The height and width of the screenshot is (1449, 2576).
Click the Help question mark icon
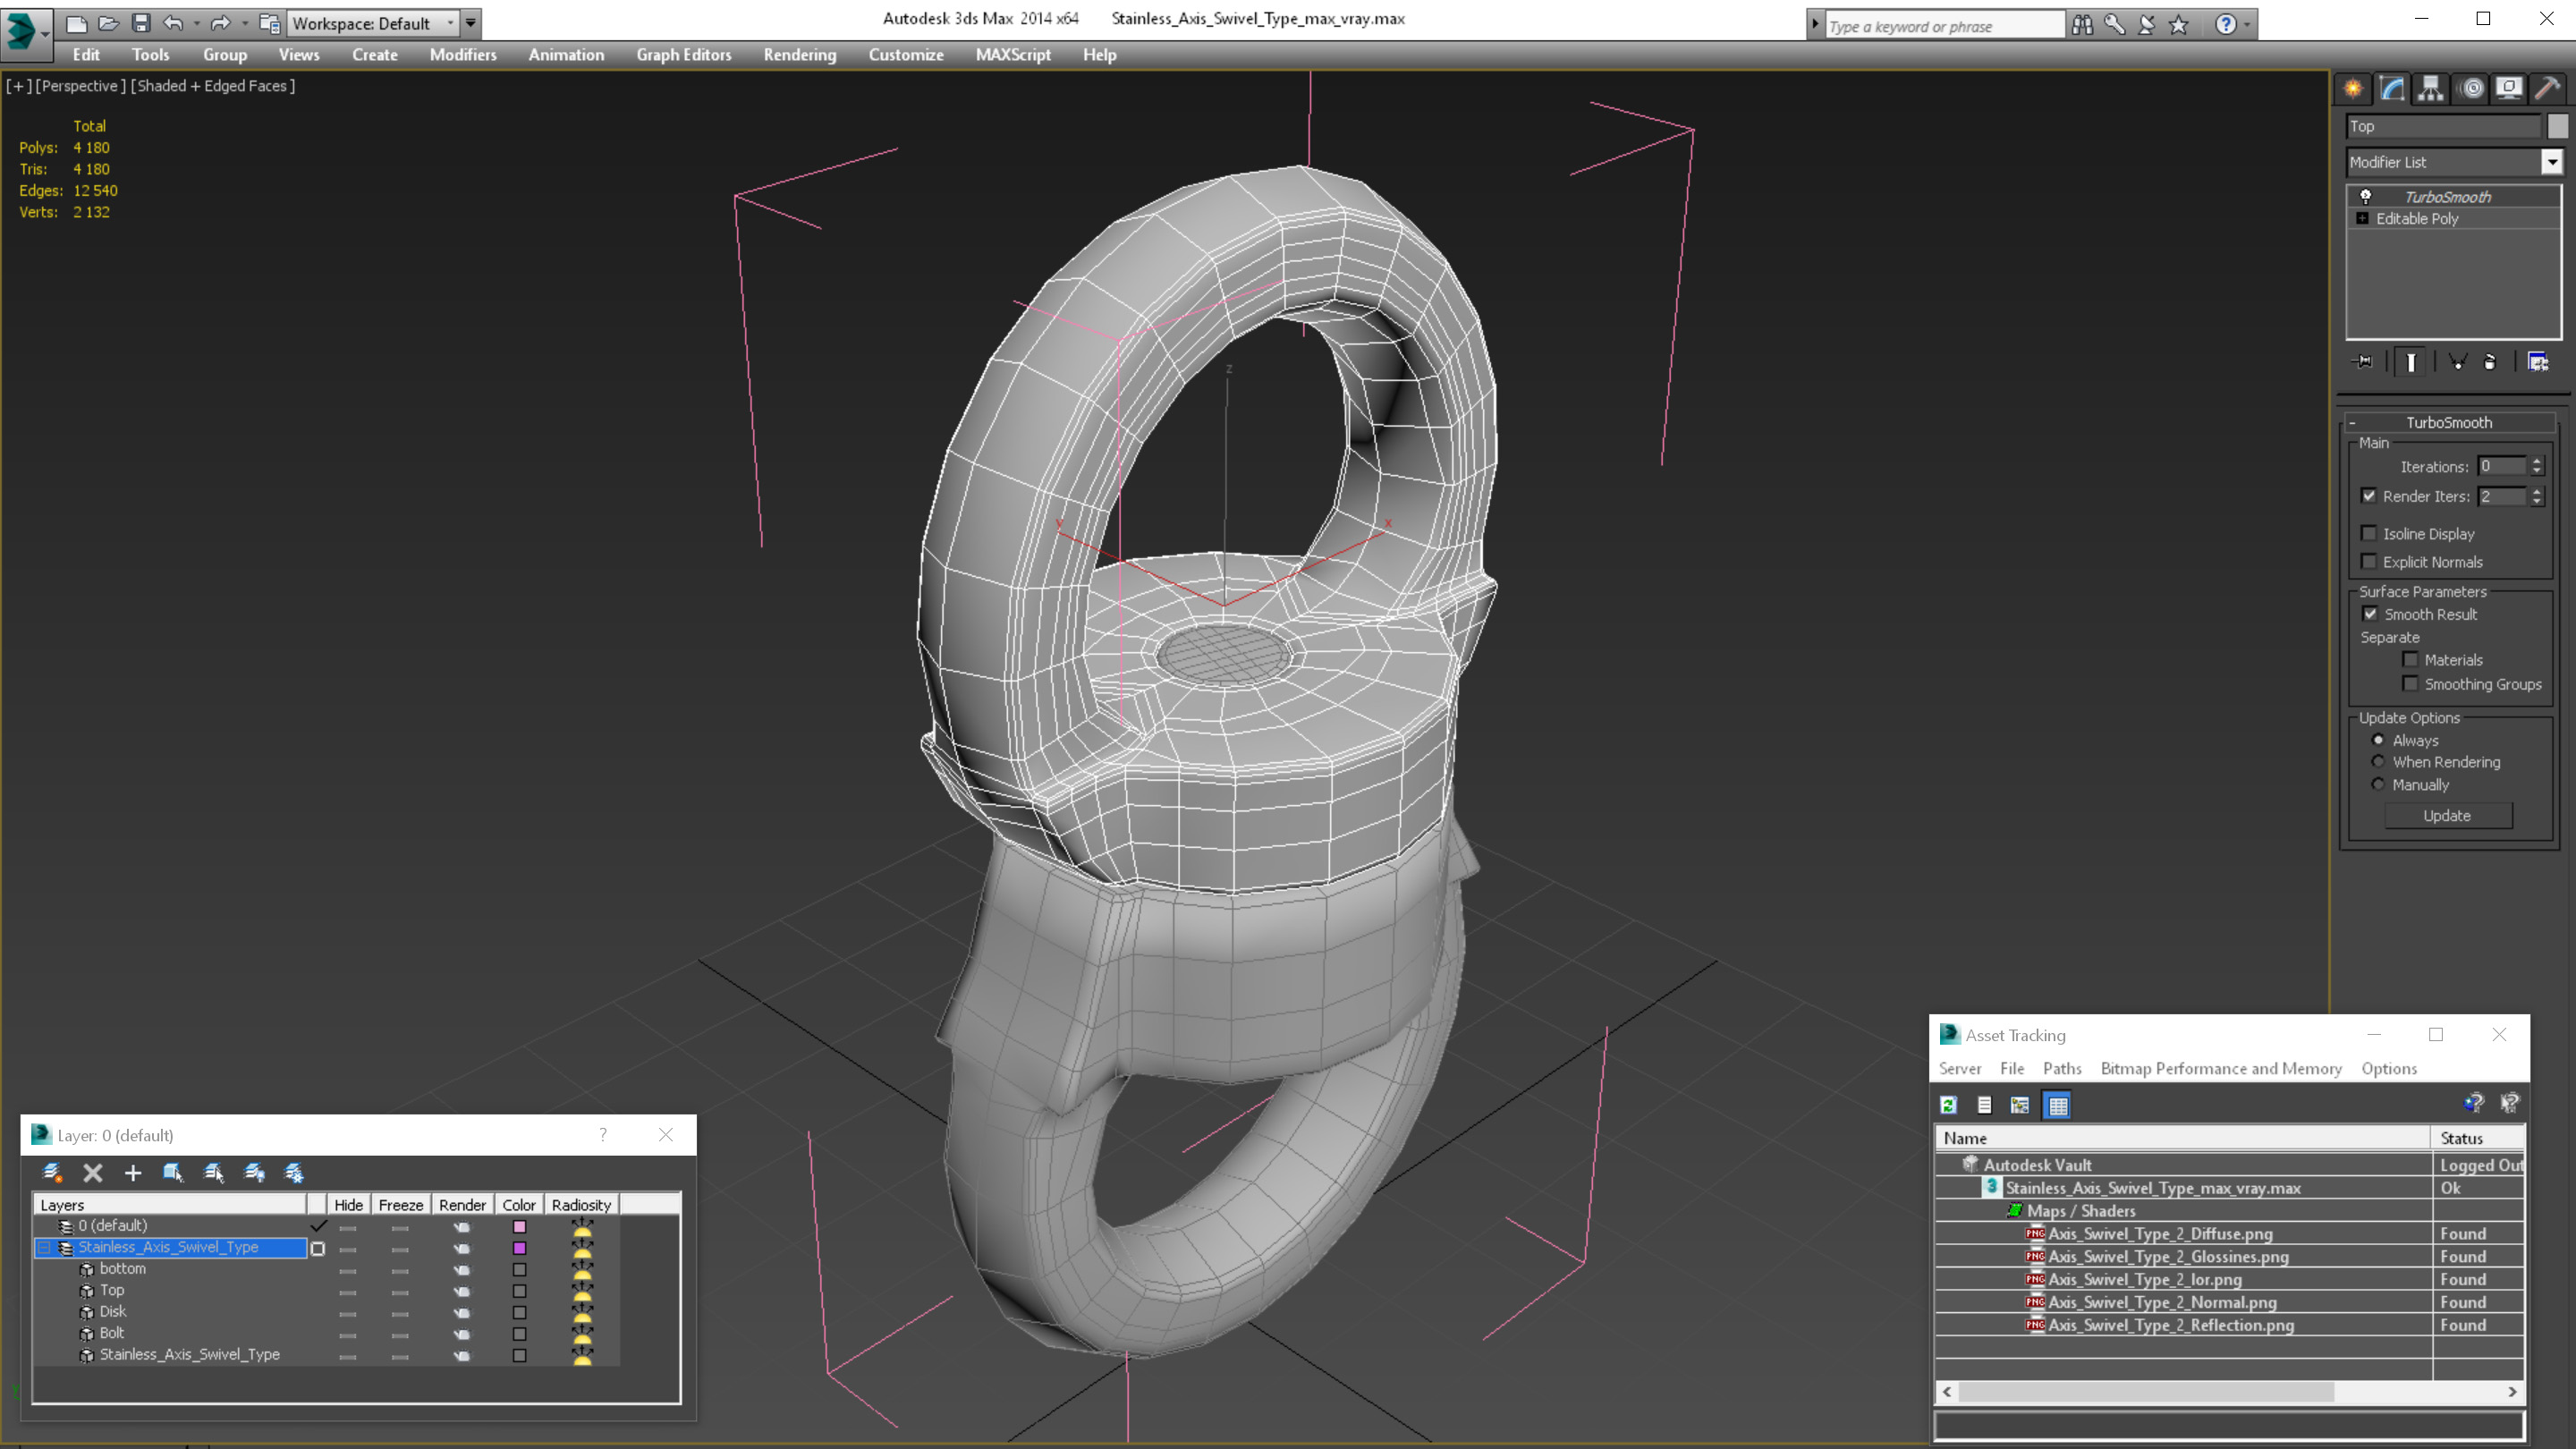tap(2225, 25)
